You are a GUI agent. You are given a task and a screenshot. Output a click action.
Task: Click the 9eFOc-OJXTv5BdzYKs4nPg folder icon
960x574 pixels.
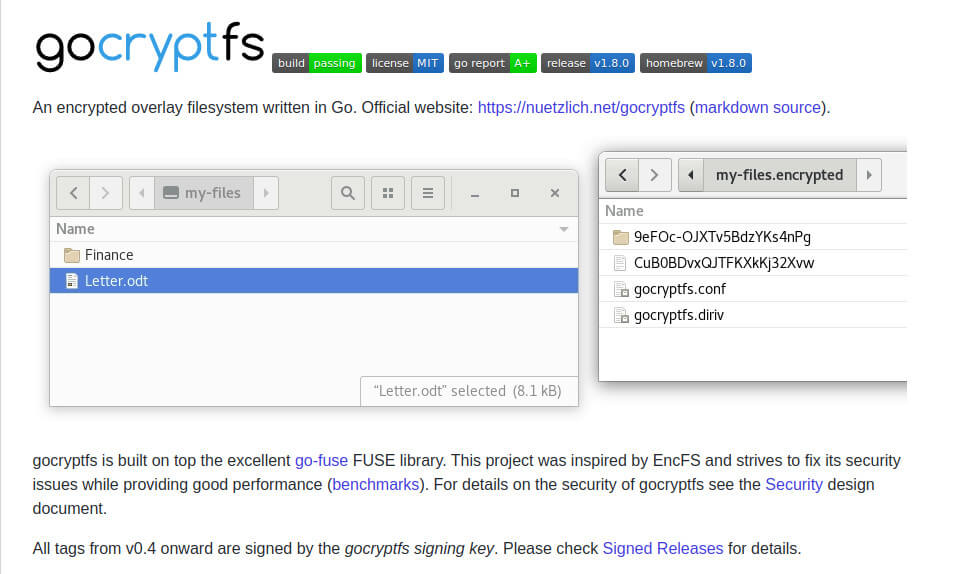pos(621,237)
